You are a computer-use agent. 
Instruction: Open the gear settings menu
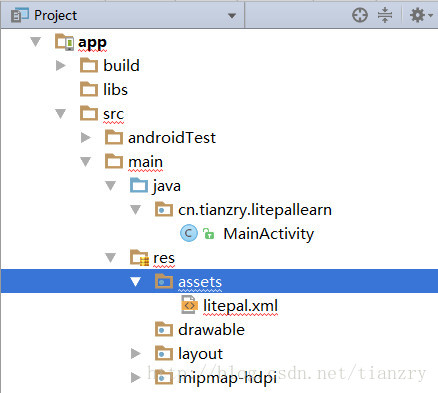tap(420, 15)
